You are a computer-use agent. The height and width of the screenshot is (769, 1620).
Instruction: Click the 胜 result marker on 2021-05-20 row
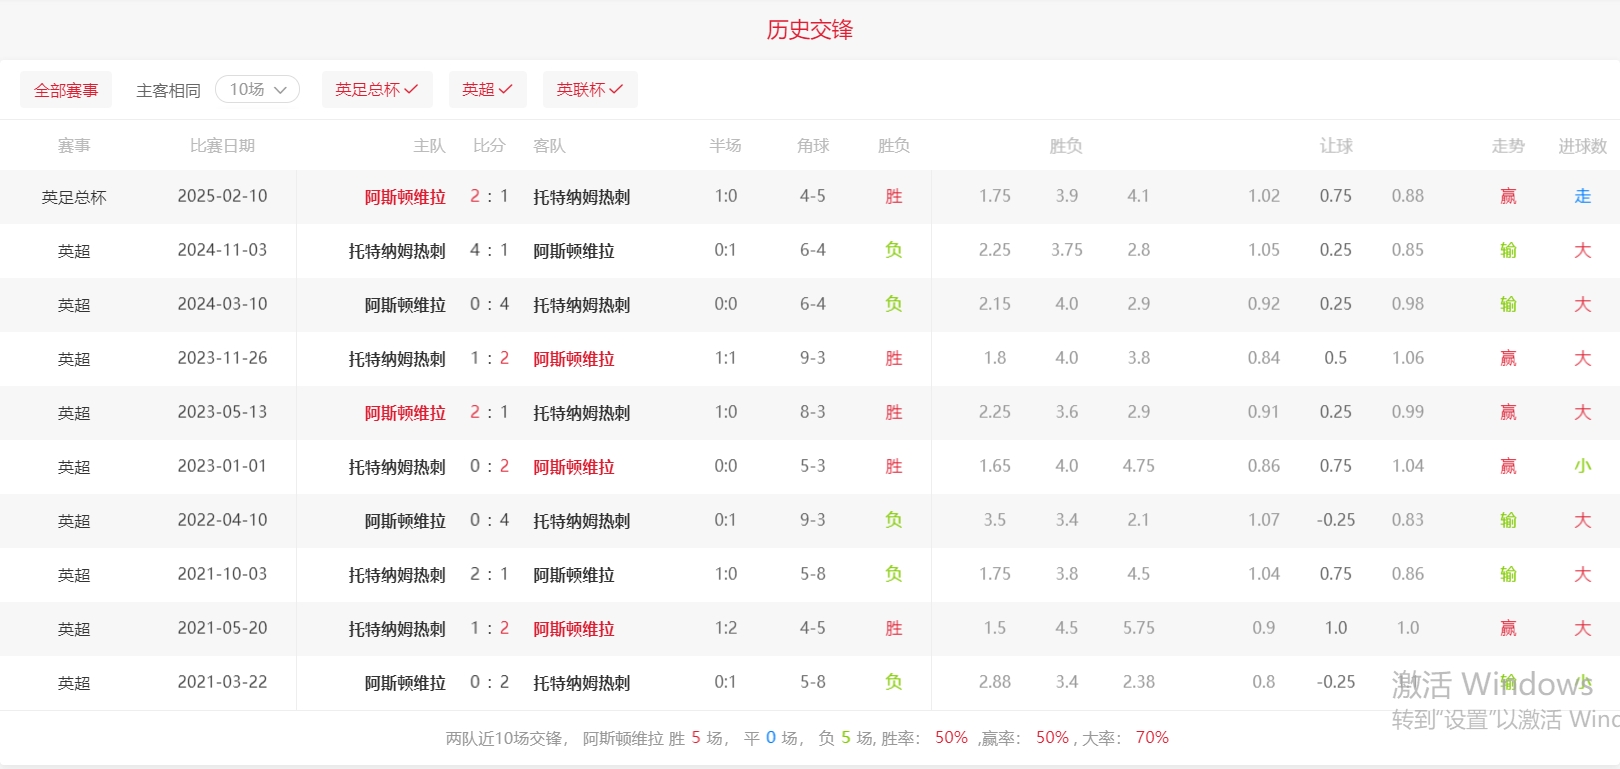[x=893, y=629]
